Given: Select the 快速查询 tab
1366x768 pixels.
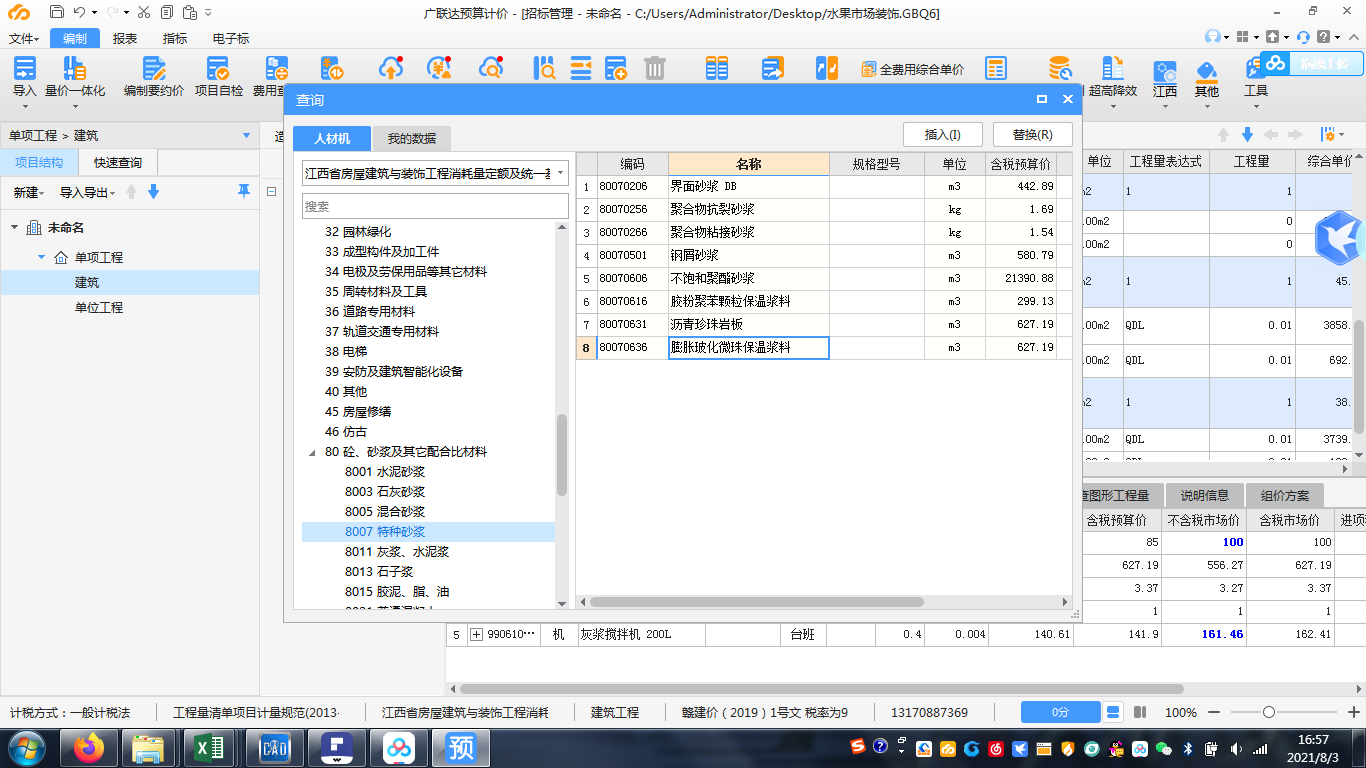Looking at the screenshot, I should [118, 162].
